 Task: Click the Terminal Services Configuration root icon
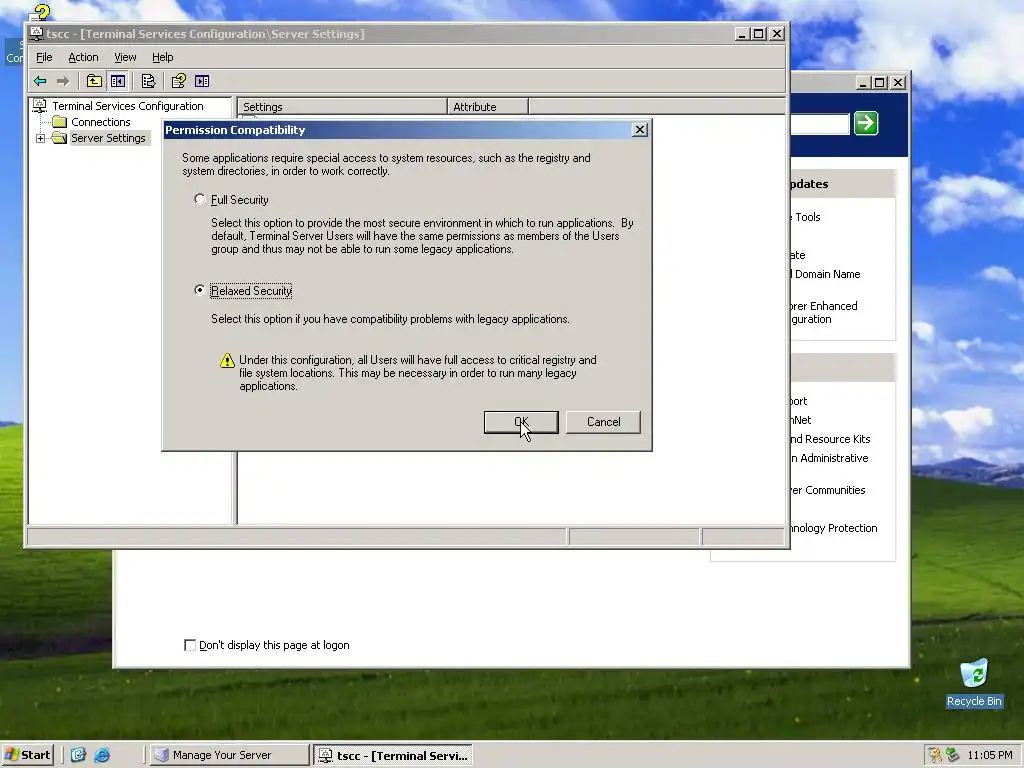click(x=40, y=106)
